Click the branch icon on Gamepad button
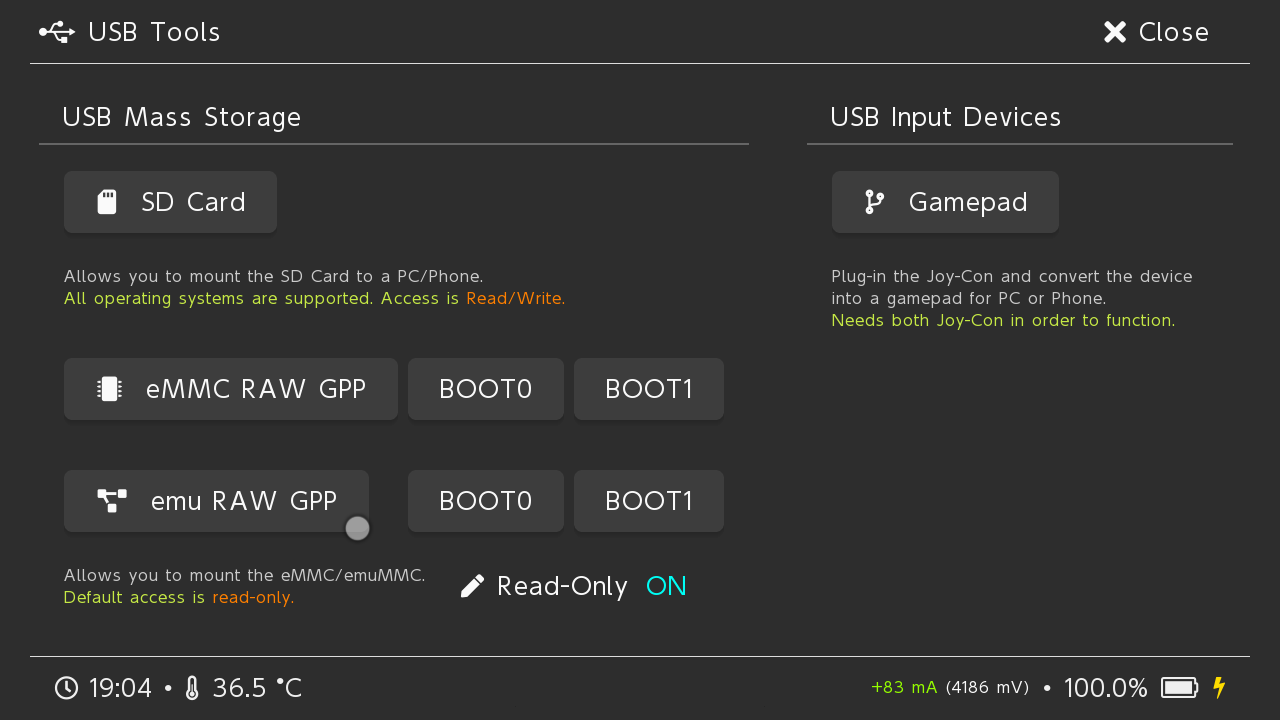Viewport: 1280px width, 720px height. (875, 202)
